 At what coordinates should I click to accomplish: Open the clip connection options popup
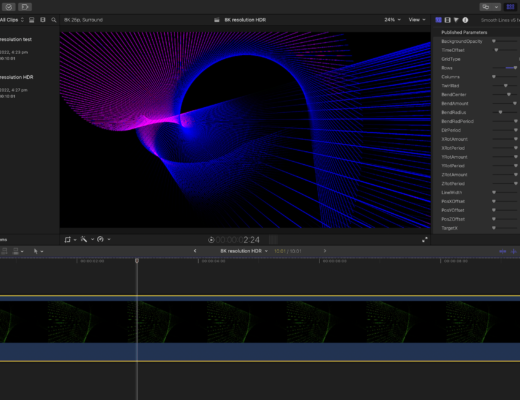[17, 251]
